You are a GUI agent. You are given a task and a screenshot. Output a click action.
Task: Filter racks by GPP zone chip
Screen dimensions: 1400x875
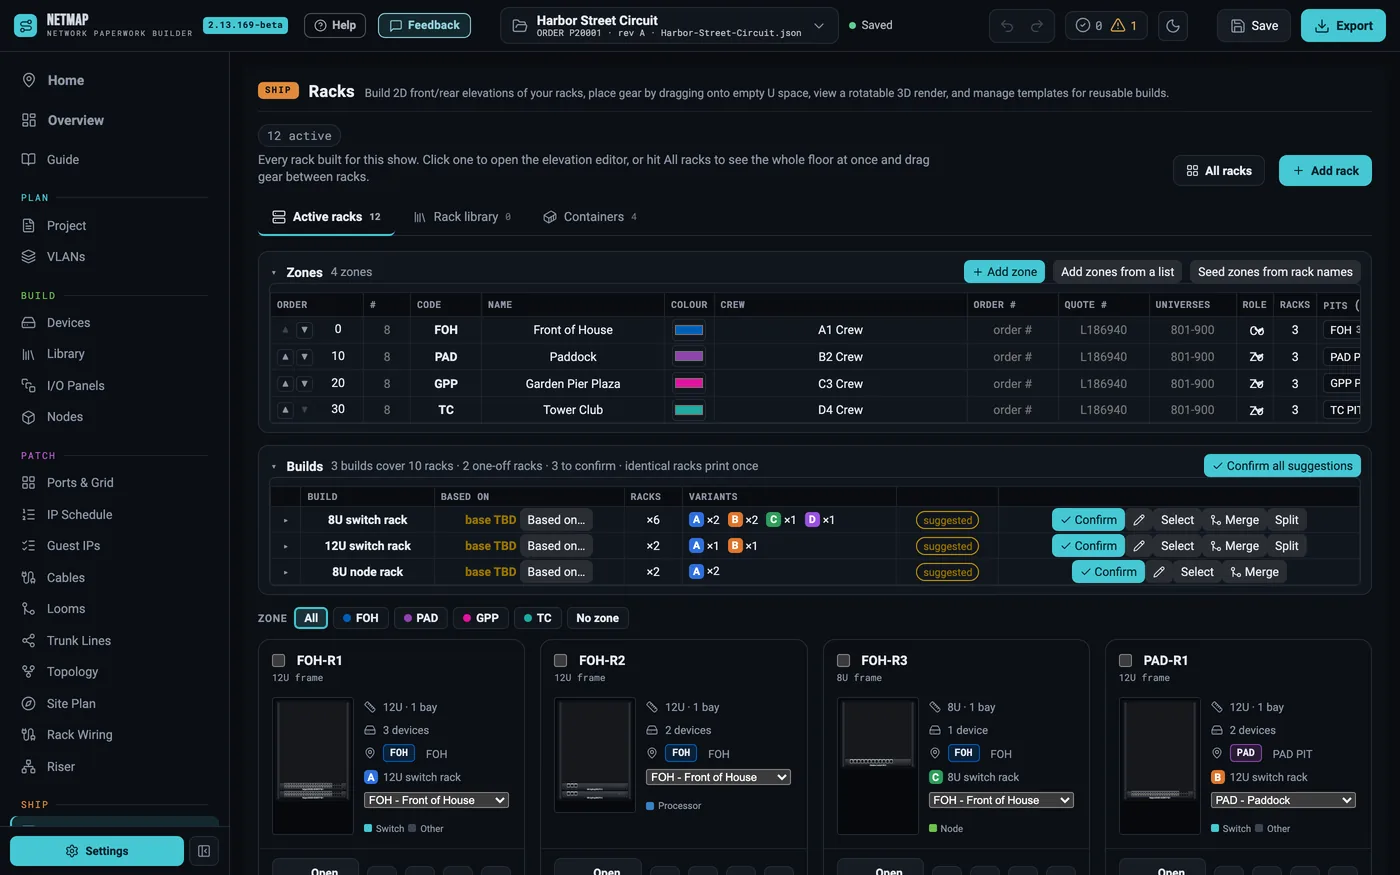coord(480,618)
